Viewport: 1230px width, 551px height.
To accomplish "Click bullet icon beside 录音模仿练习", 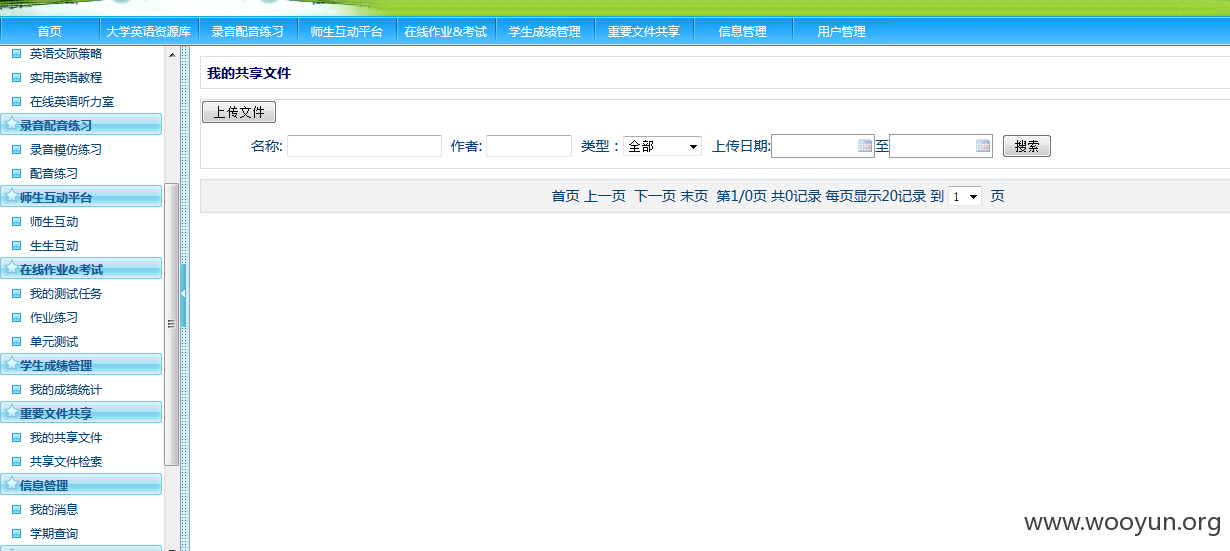I will click(x=16, y=149).
